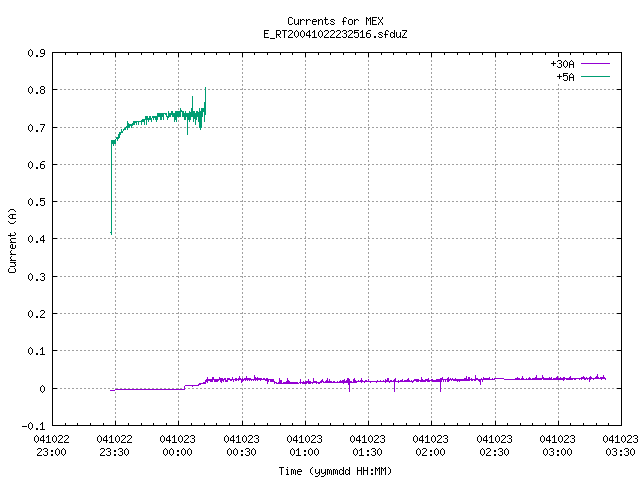Image resolution: width=640 pixels, height=480 pixels.
Task: Click the '+30A' legend label
Action: coord(562,64)
